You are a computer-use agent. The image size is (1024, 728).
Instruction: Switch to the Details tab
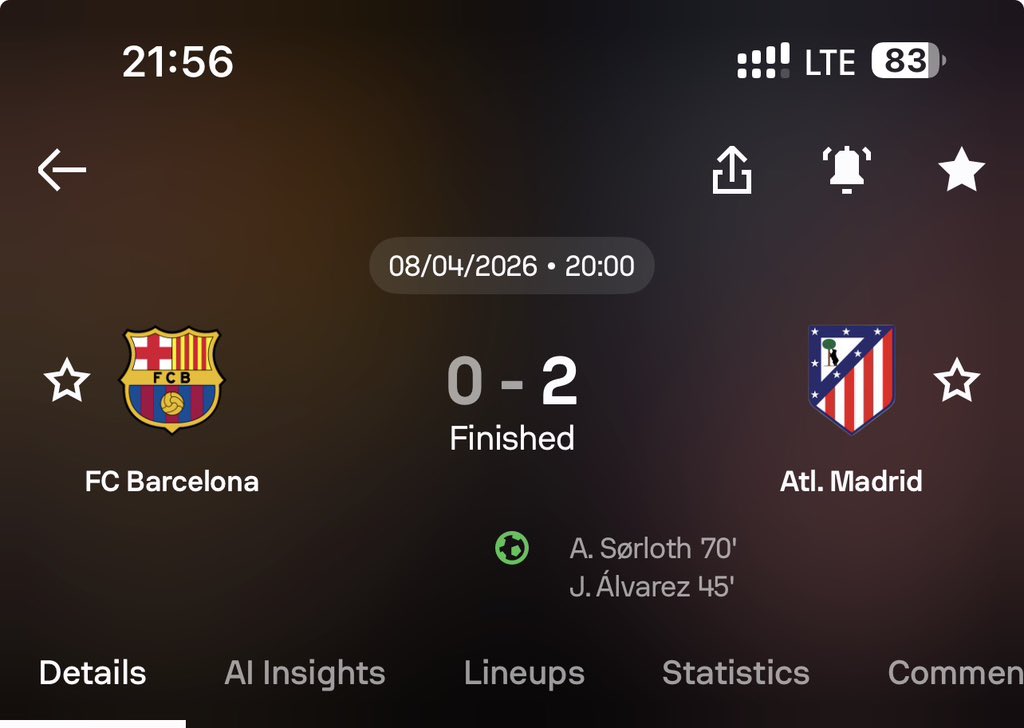pyautogui.click(x=92, y=673)
